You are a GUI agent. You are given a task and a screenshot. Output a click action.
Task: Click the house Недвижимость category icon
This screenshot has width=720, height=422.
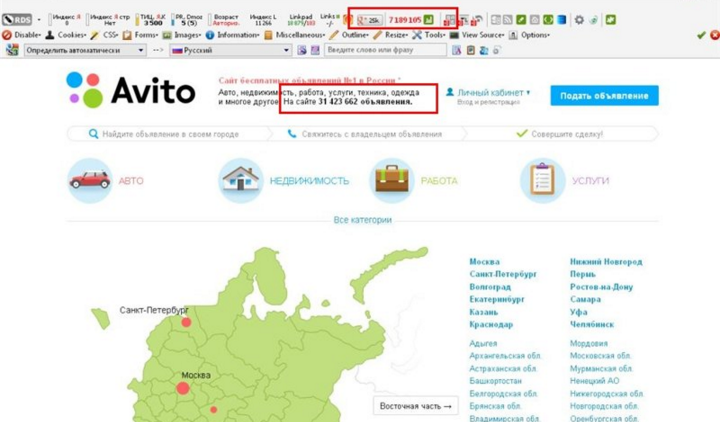[241, 180]
